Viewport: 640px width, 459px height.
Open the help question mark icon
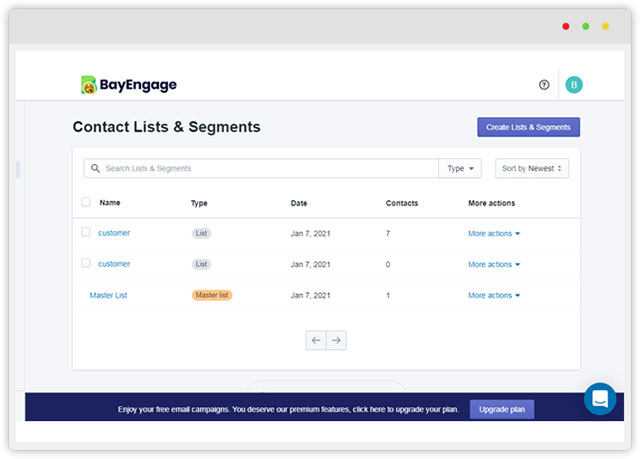pyautogui.click(x=544, y=85)
